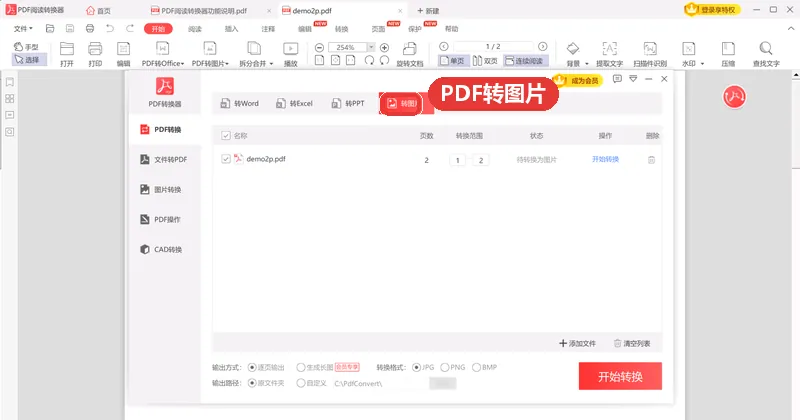Open the 转Excel converter tab
This screenshot has height=420, width=800.
coord(294,104)
